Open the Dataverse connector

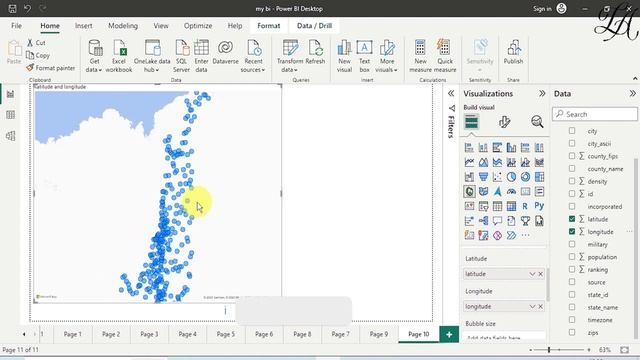click(x=225, y=52)
